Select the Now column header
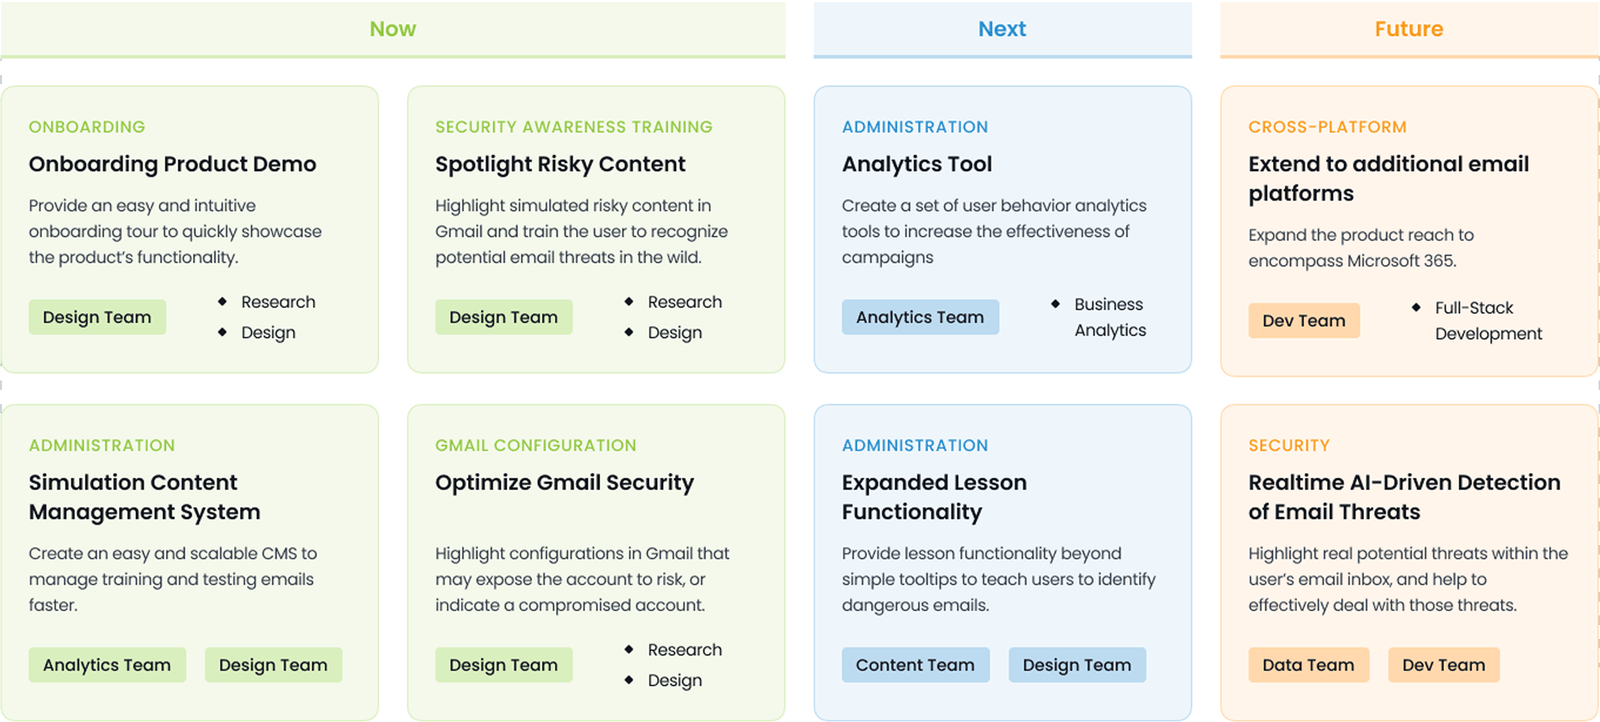Viewport: 1600px width, 722px height. coord(393,29)
